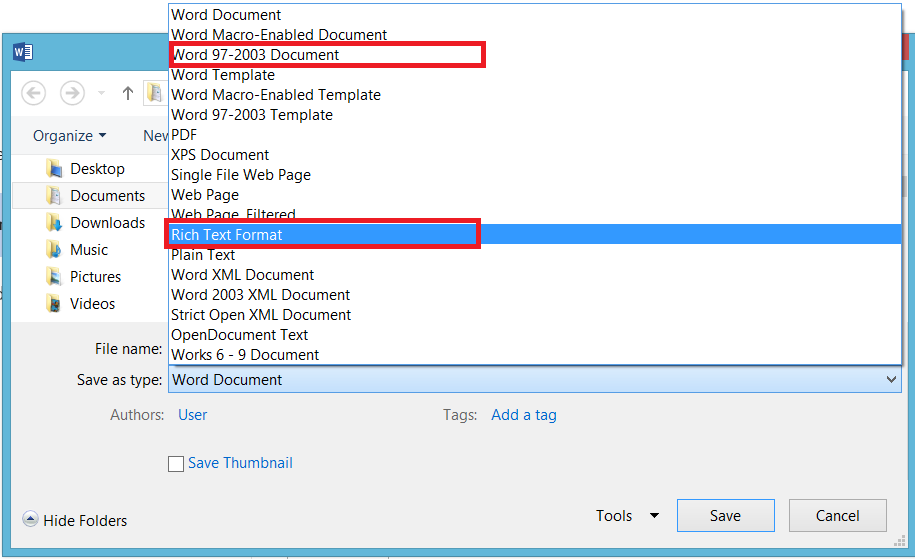
Task: Choose Web Page format option
Action: click(x=535, y=194)
